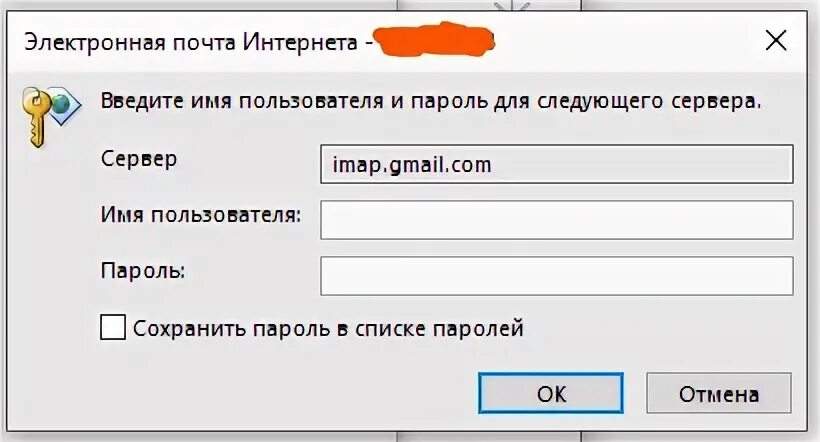Tick the Сохранить пароль checkbox
820x442 pixels.
112,327
